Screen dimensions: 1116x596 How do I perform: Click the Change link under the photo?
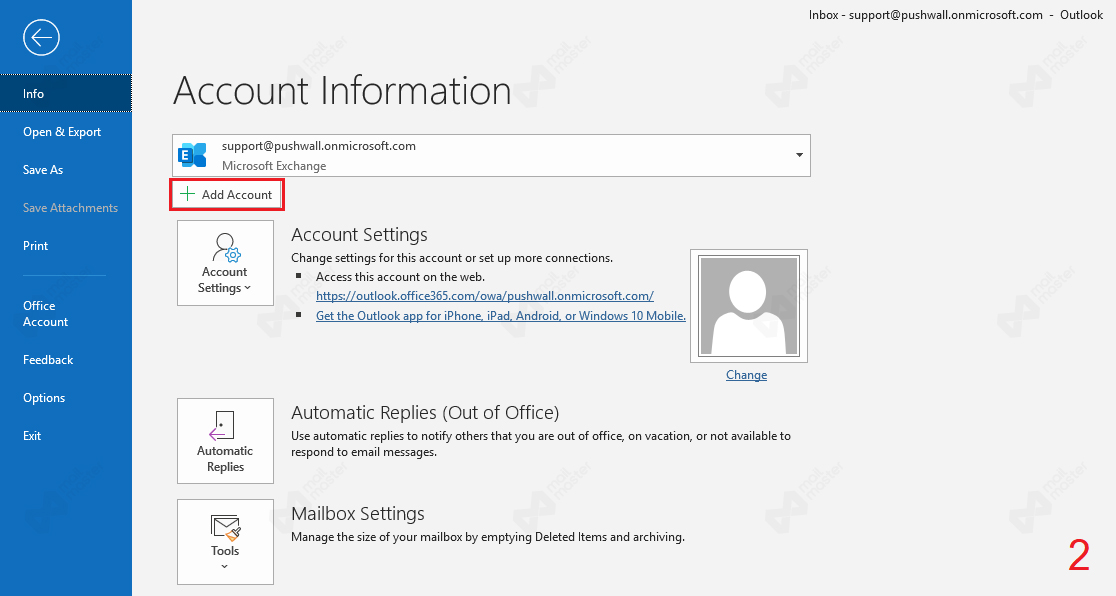[746, 375]
